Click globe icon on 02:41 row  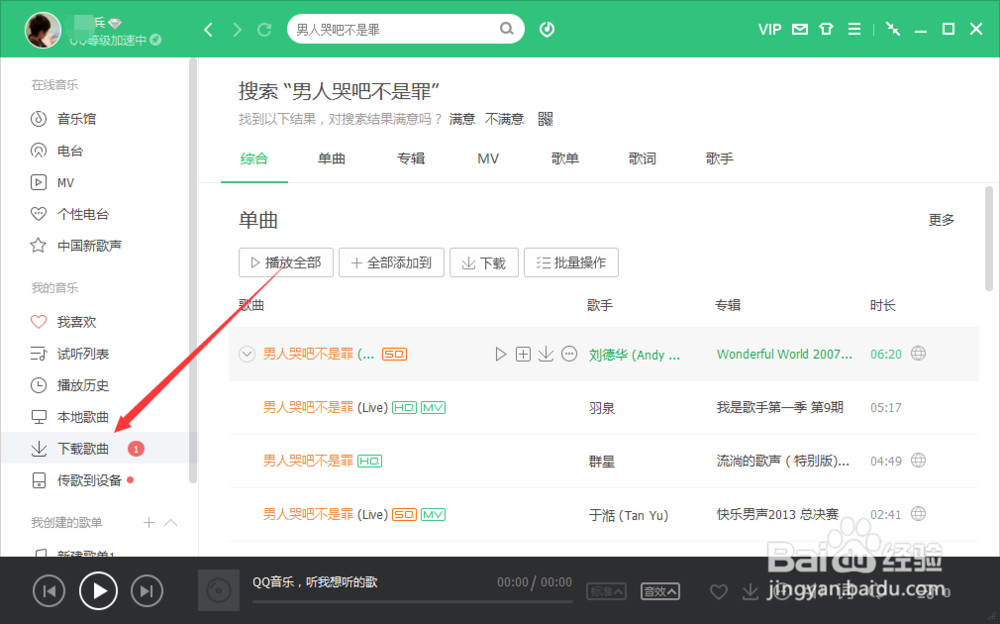[918, 514]
